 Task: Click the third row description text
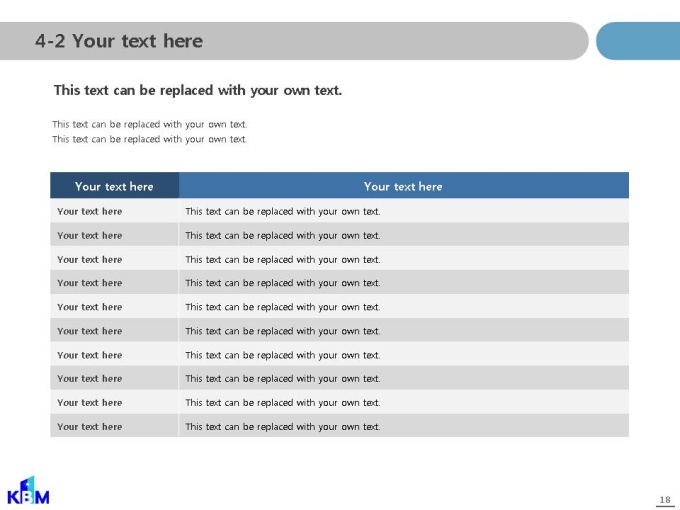[x=283, y=259]
